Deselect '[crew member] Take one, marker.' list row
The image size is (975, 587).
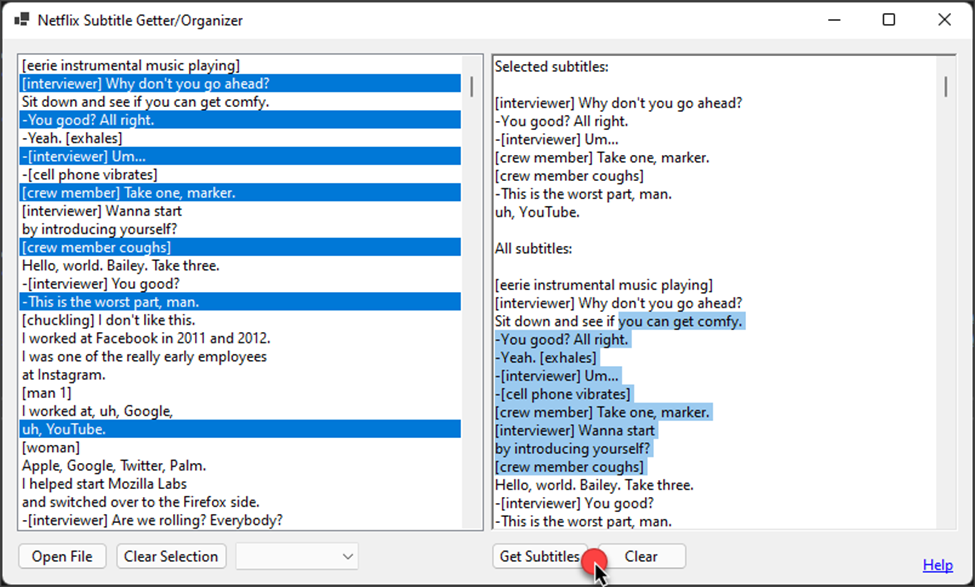[240, 193]
